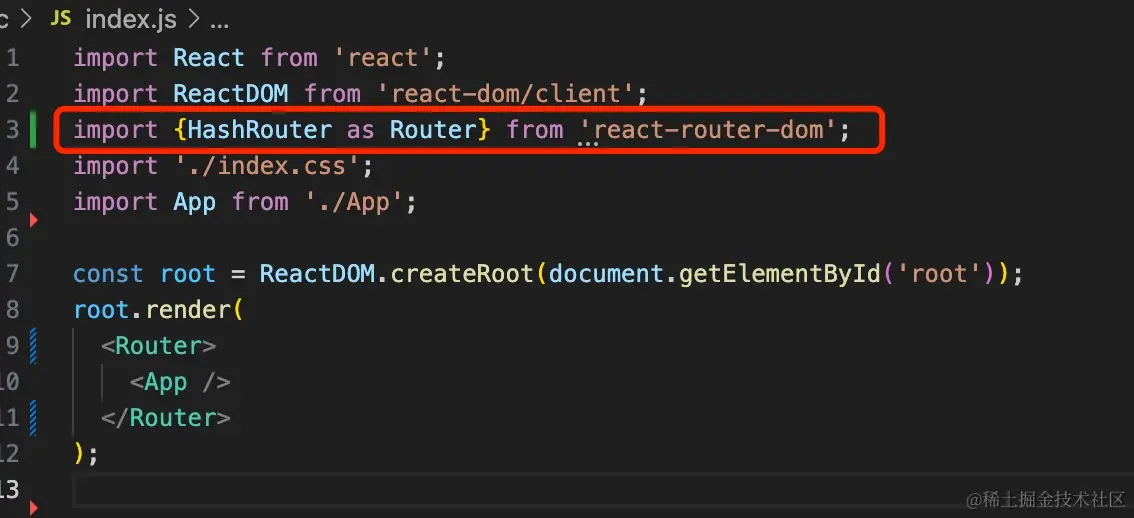Image resolution: width=1134 pixels, height=518 pixels.
Task: Click the HashRouter identifier
Action: point(260,130)
